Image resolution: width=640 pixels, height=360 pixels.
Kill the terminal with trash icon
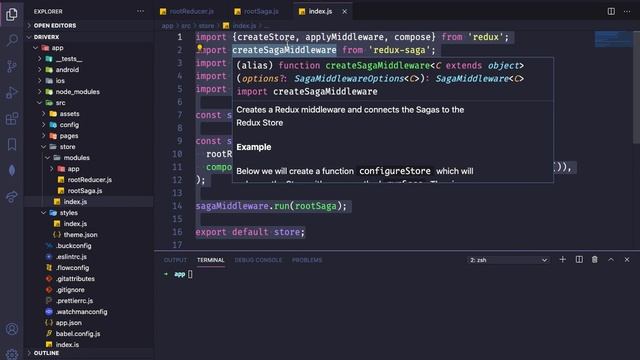click(595, 260)
